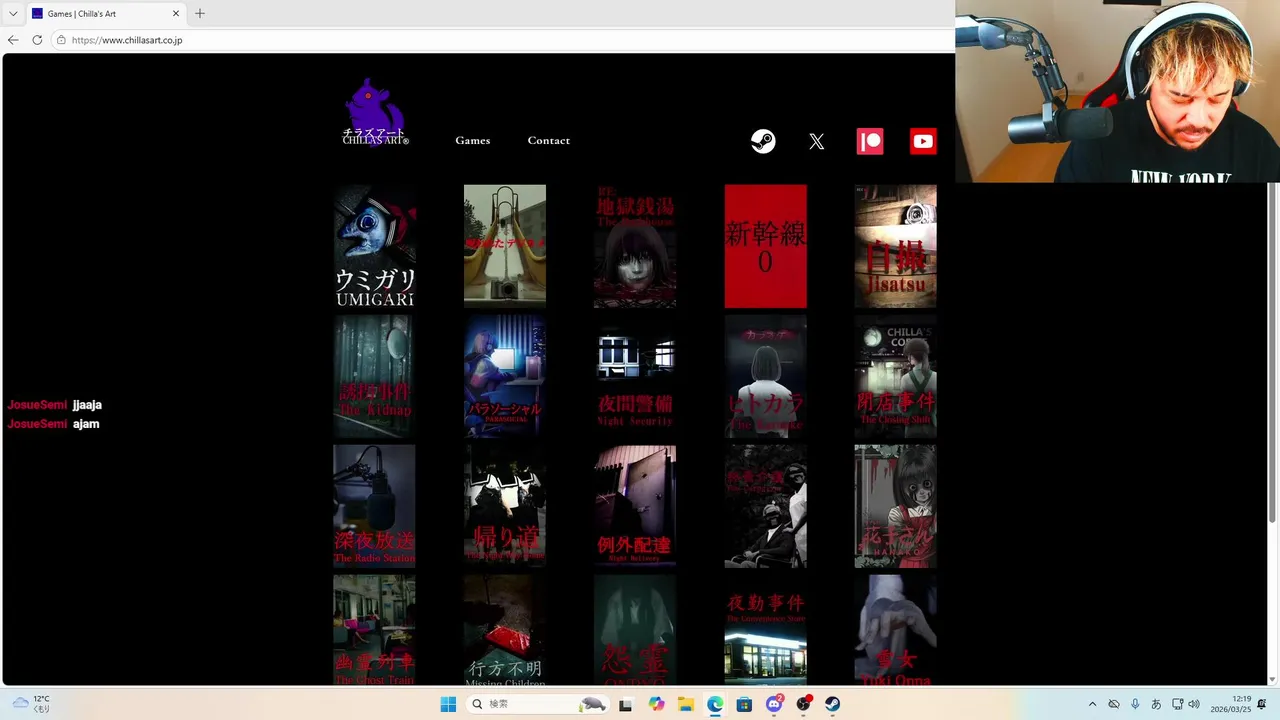
Task: Click the cloud sync tray icon
Action: (x=1113, y=704)
